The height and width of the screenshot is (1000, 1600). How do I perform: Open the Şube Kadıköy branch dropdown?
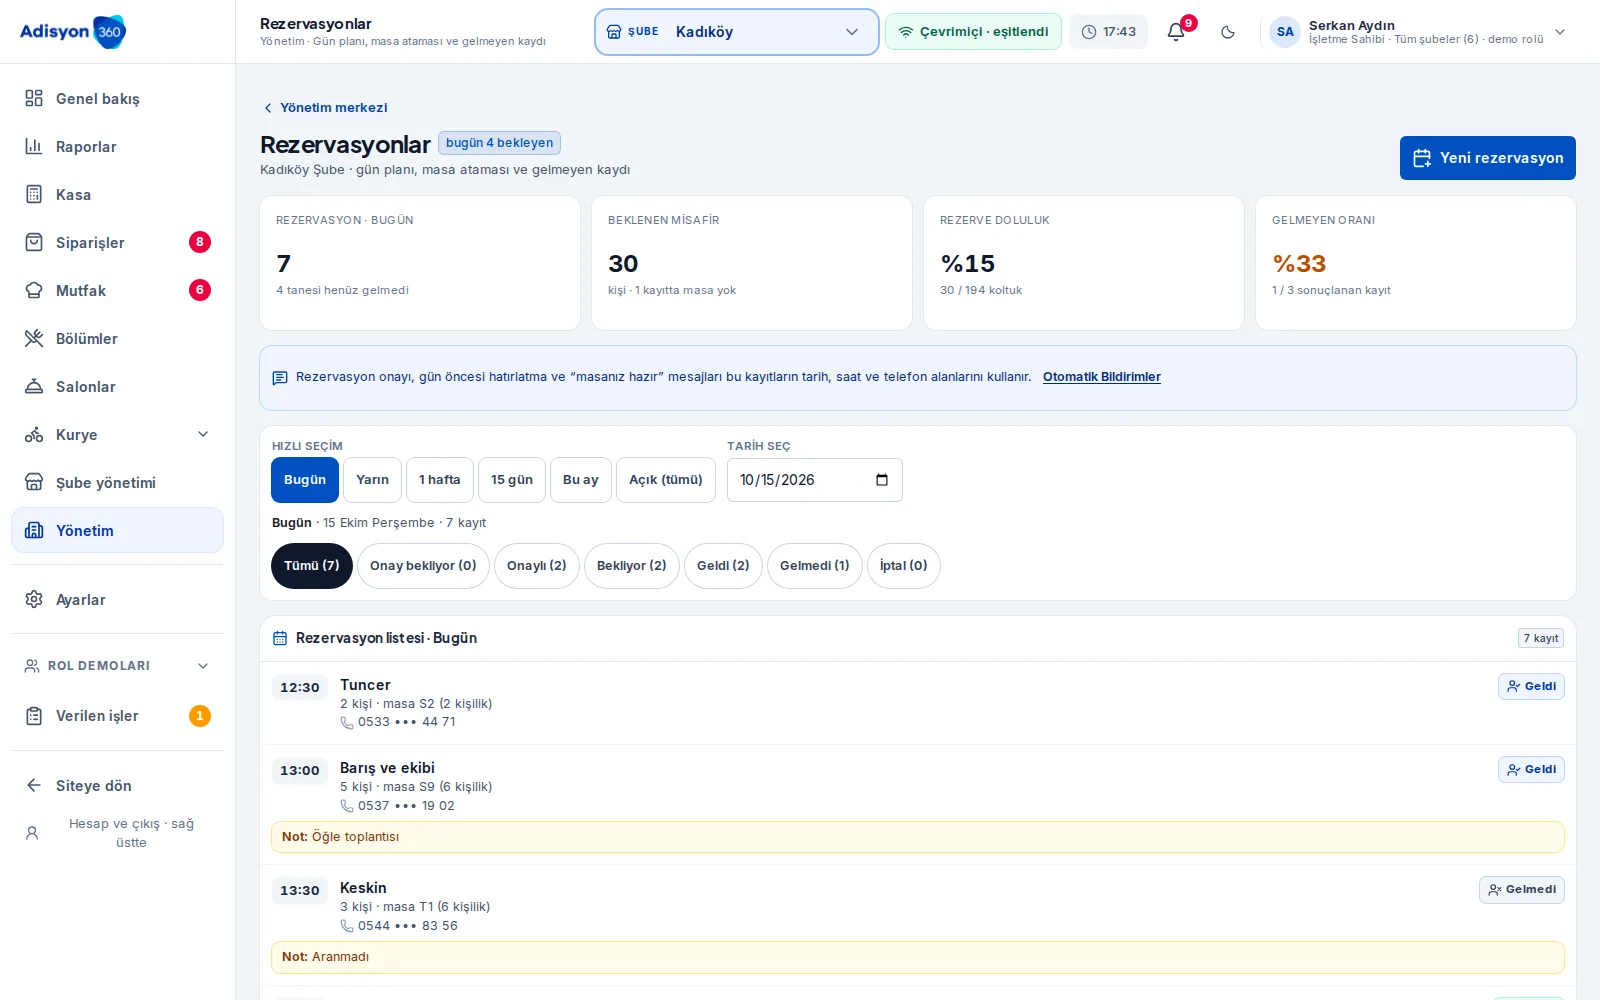(x=737, y=32)
